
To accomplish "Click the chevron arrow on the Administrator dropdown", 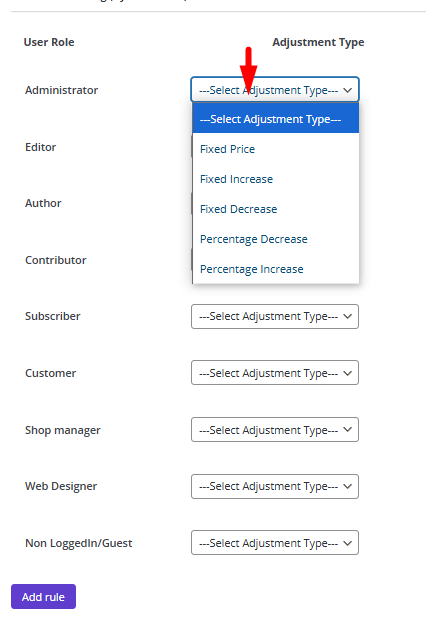I will (x=348, y=90).
